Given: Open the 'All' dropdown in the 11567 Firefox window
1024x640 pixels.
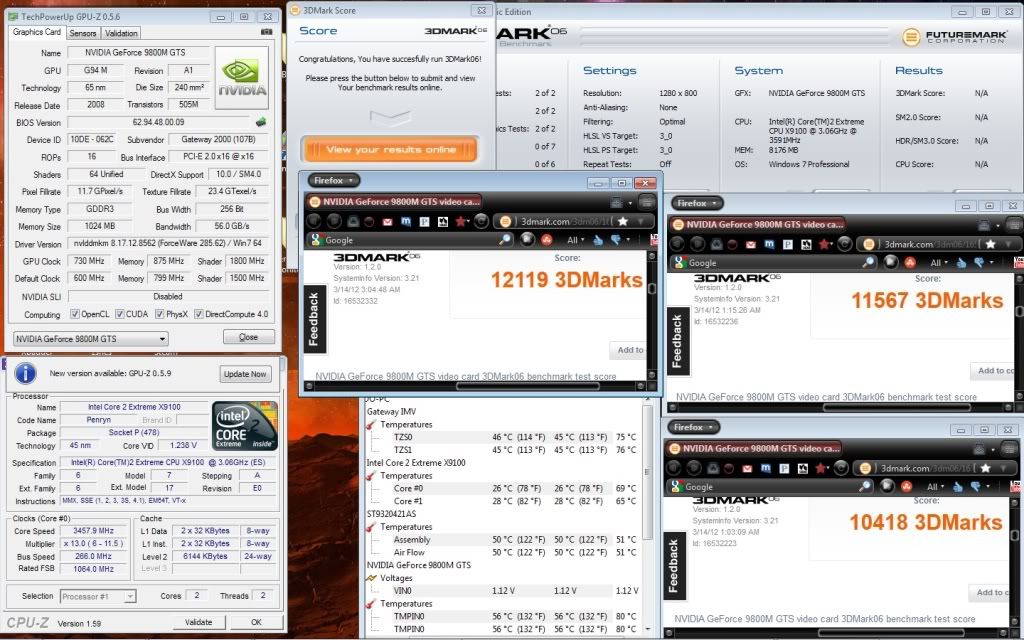Looking at the screenshot, I should [x=938, y=263].
